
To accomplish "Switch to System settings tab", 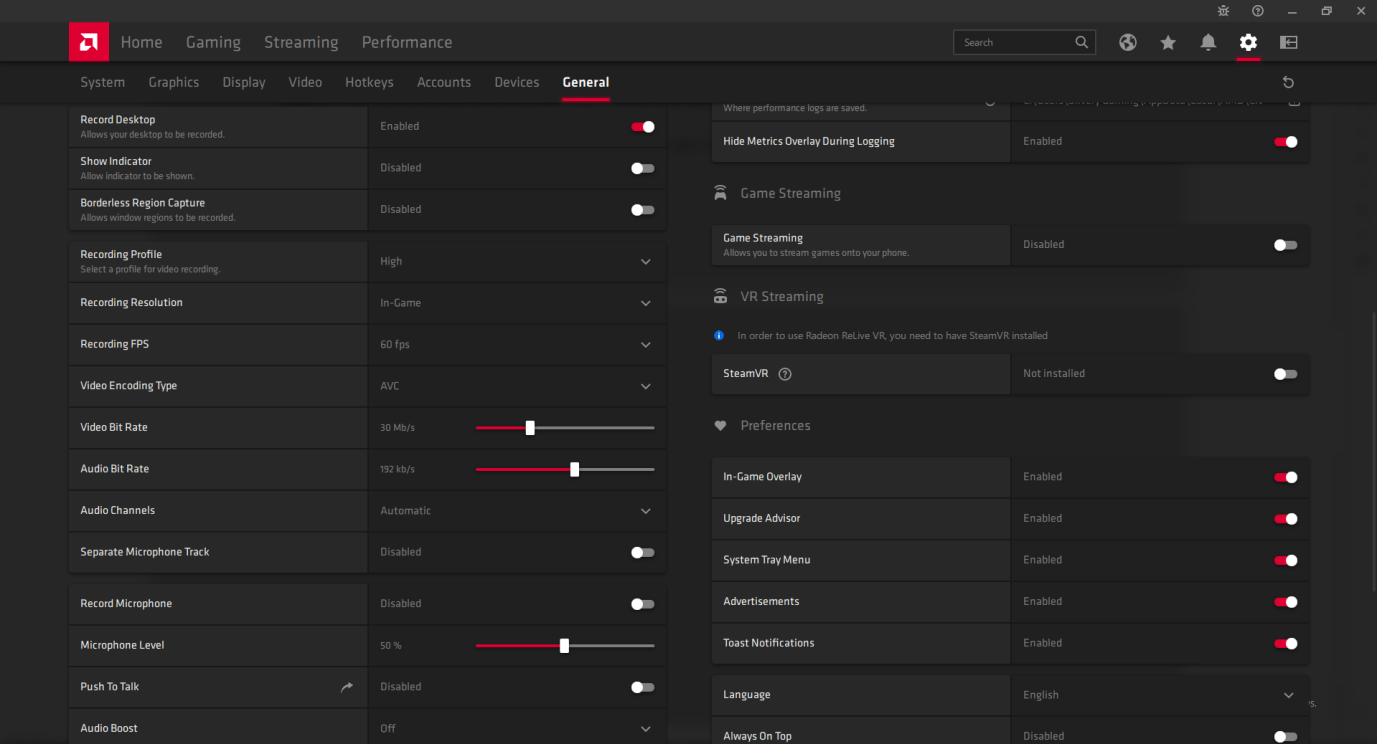I will [x=102, y=82].
